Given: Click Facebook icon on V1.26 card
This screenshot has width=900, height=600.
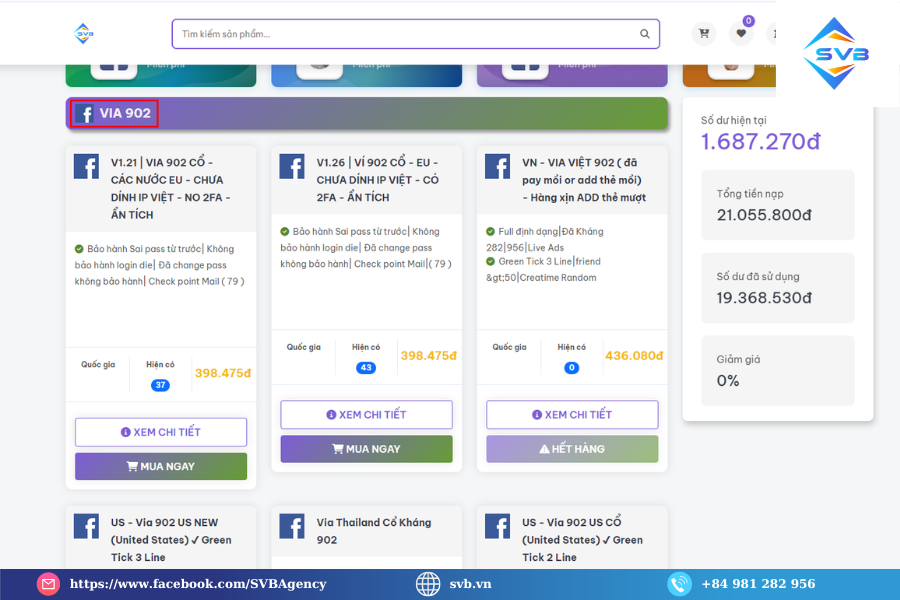Looking at the screenshot, I should pyautogui.click(x=292, y=167).
